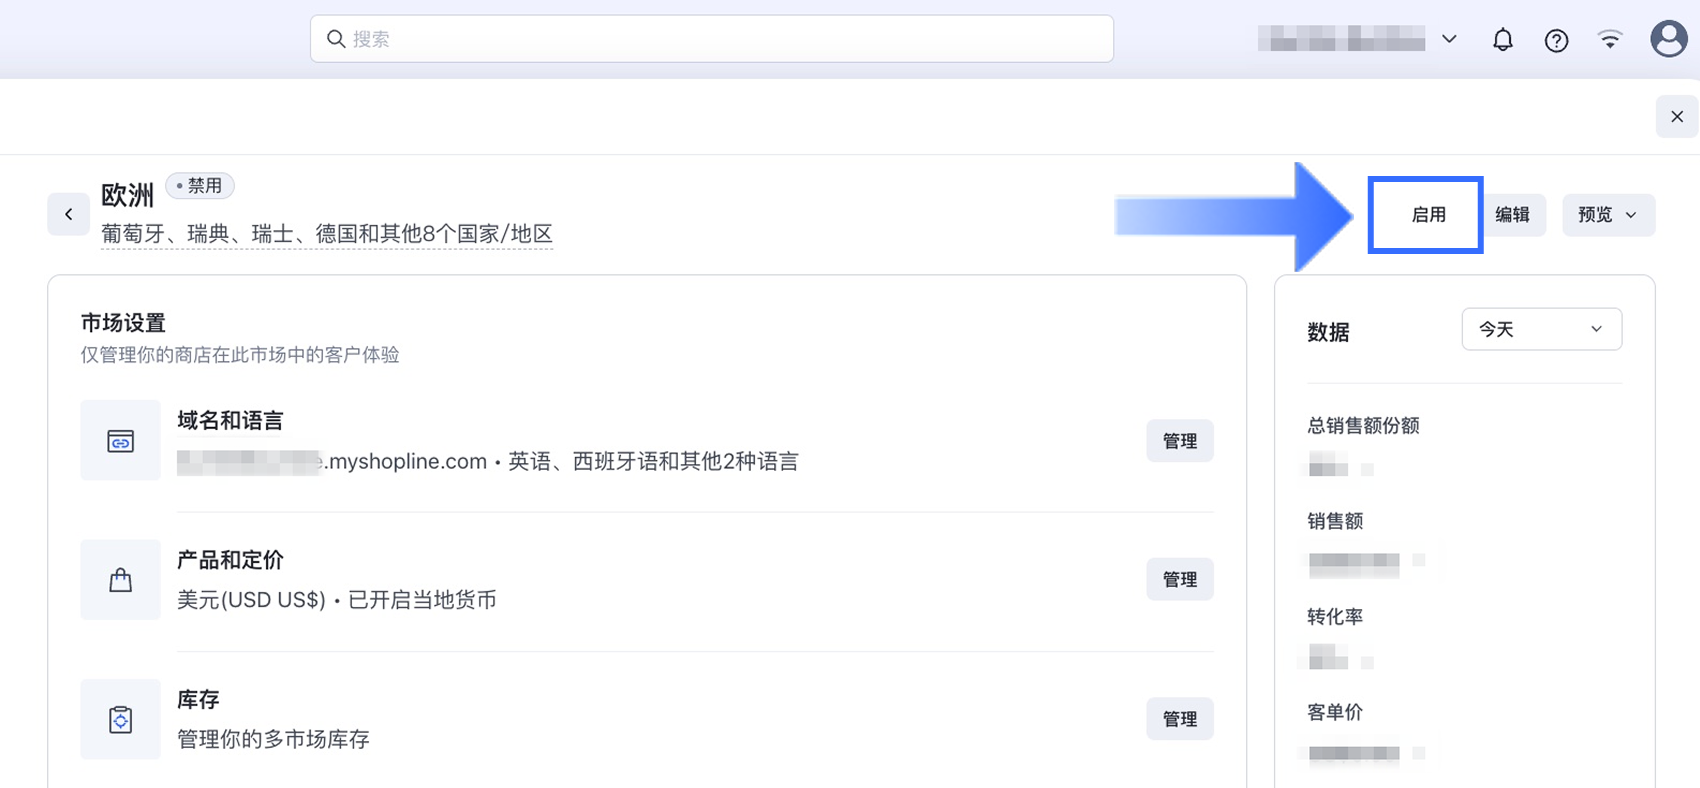Click the inventory clipboard icon
Image resolution: width=1700 pixels, height=788 pixels.
(x=120, y=719)
